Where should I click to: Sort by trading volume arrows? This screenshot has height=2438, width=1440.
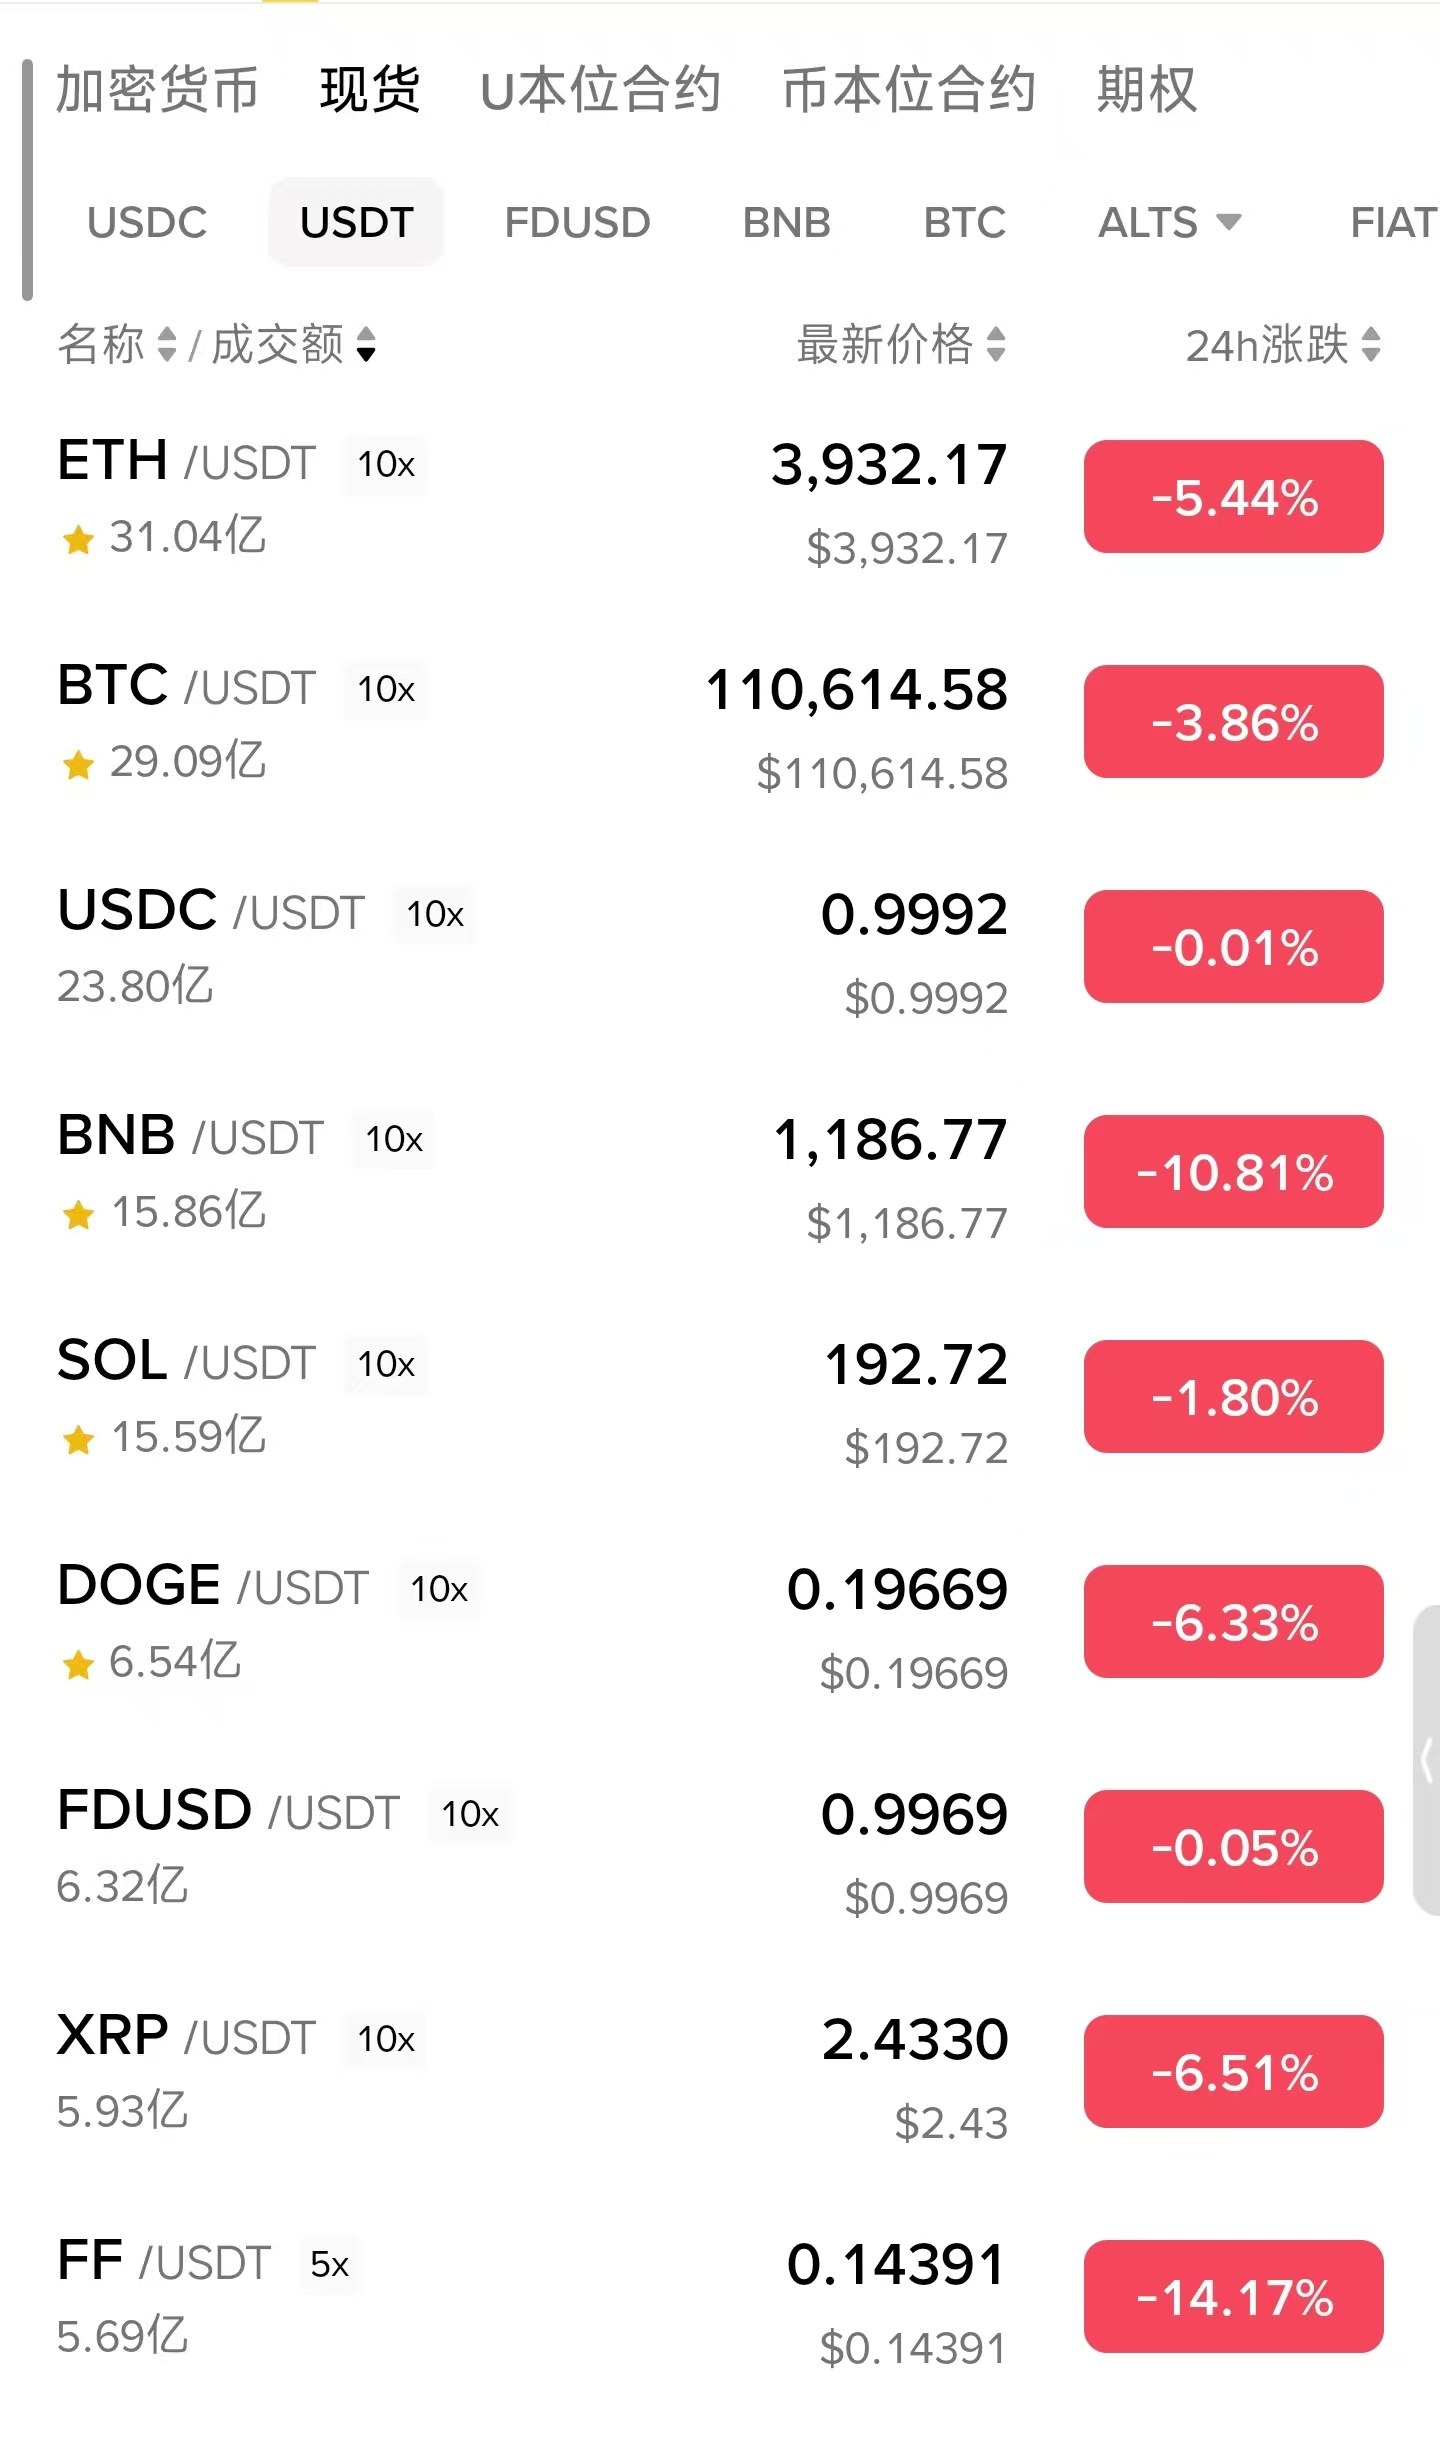tap(366, 345)
